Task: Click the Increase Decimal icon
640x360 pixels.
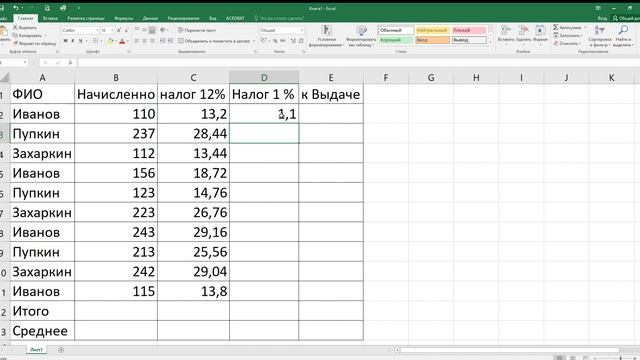Action: (293, 41)
